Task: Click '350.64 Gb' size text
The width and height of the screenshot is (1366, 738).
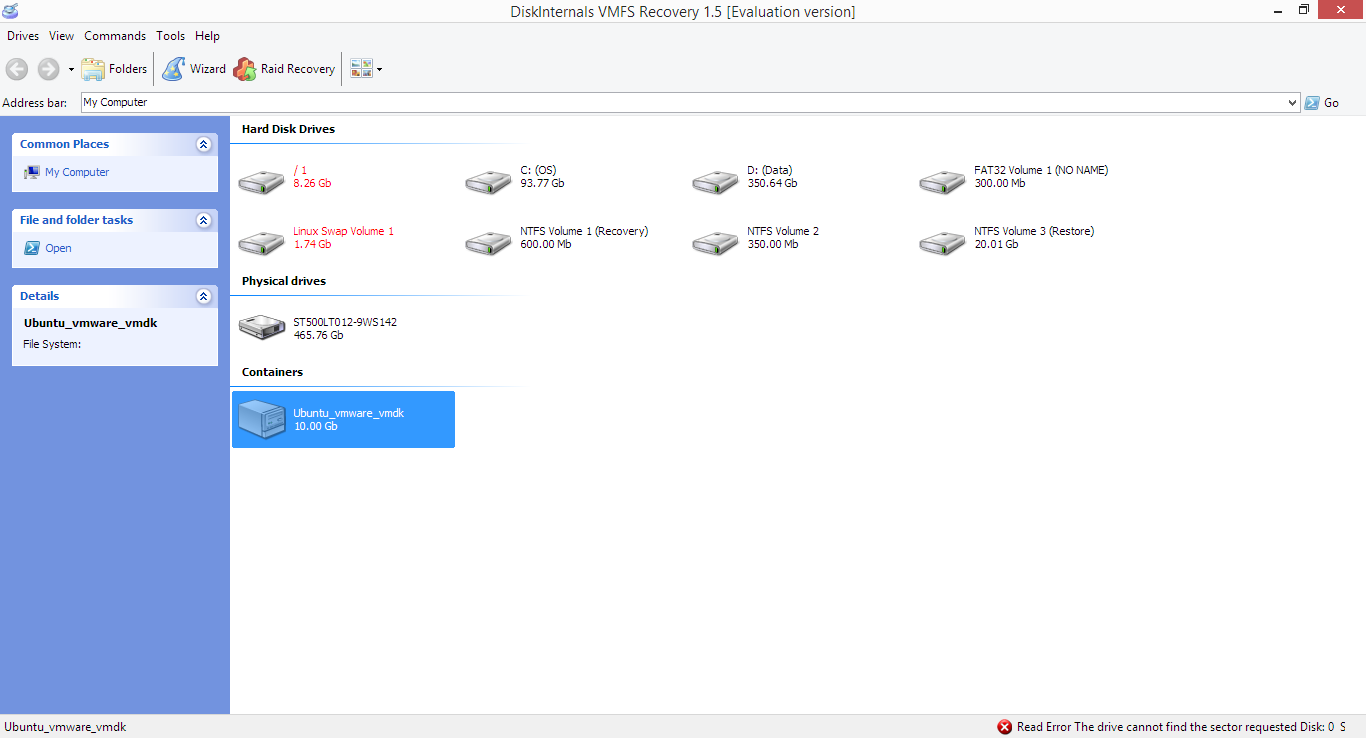Action: [x=772, y=184]
